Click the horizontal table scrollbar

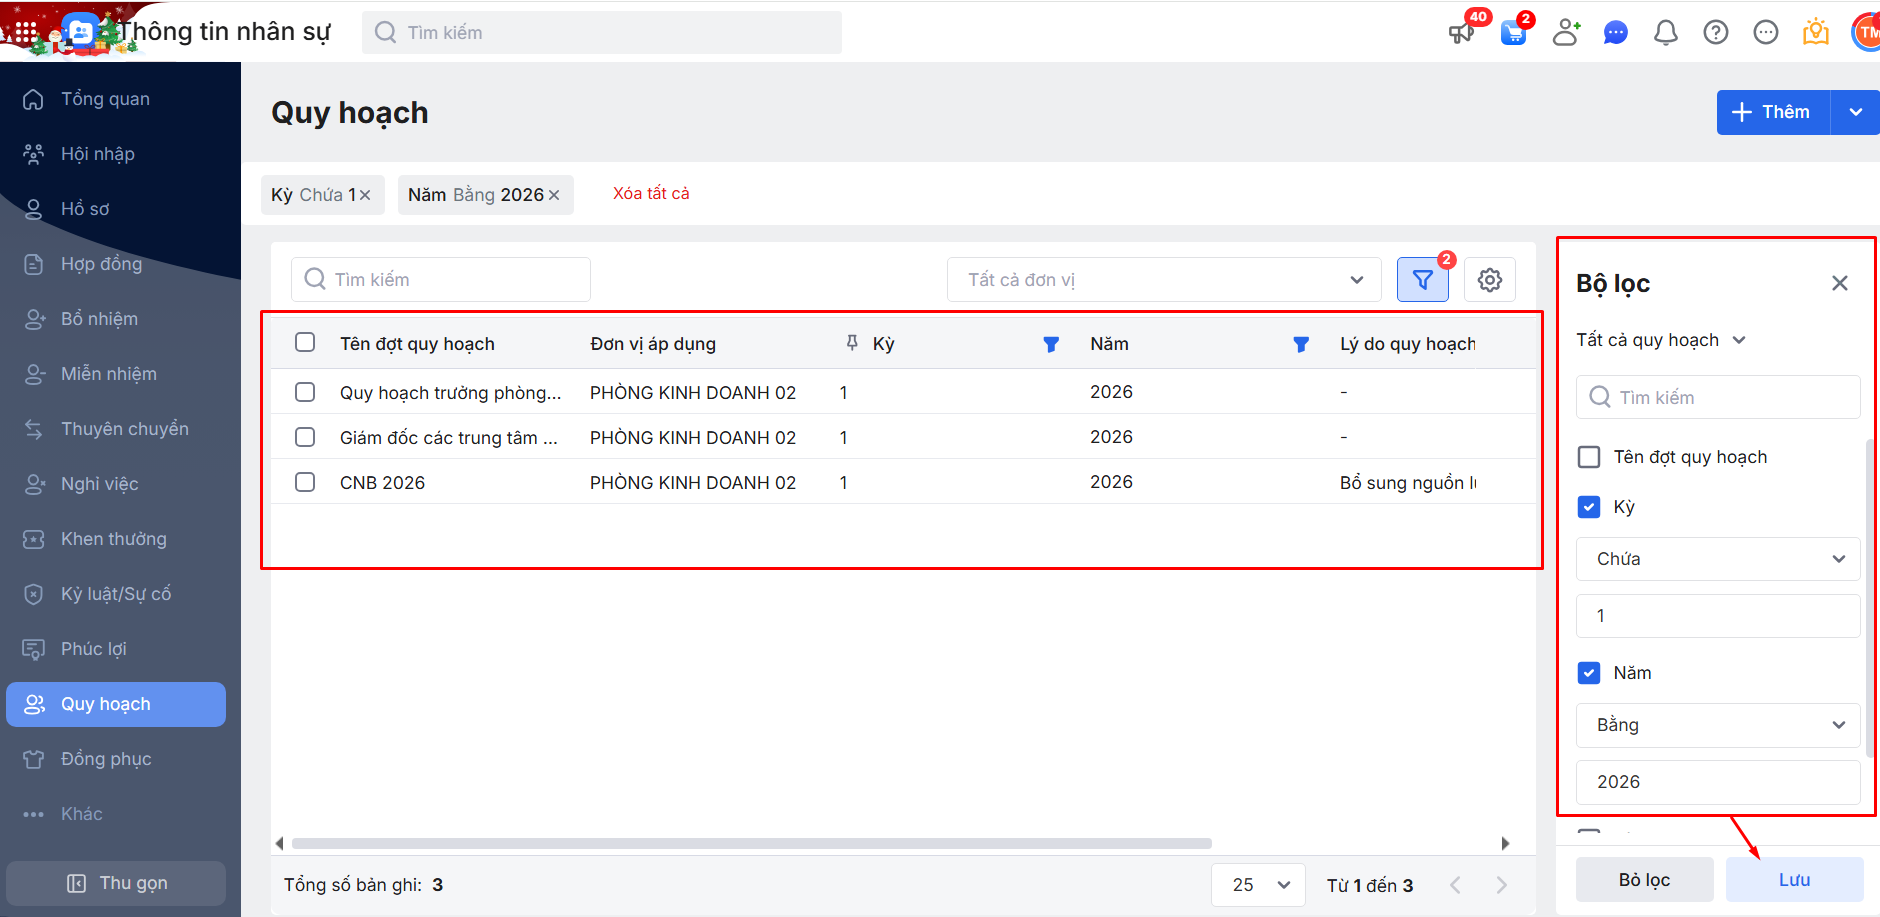[750, 843]
